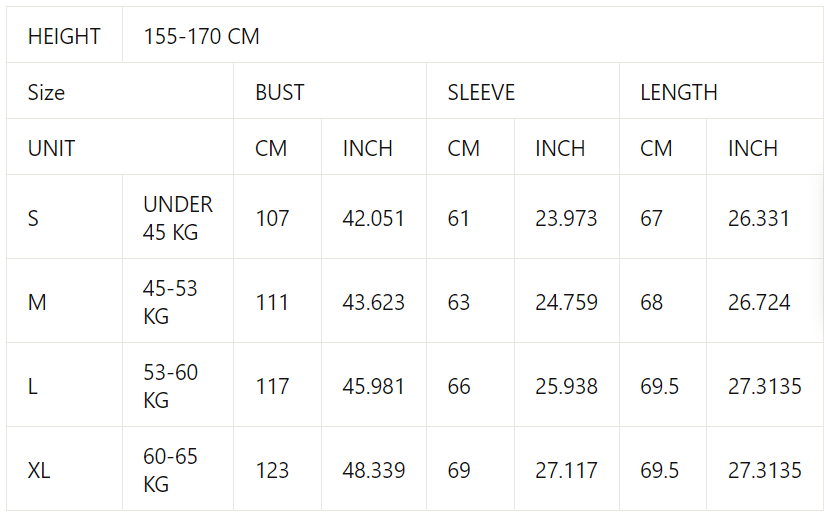
Task: Select sleeve value 23.973 inches
Action: (566, 218)
